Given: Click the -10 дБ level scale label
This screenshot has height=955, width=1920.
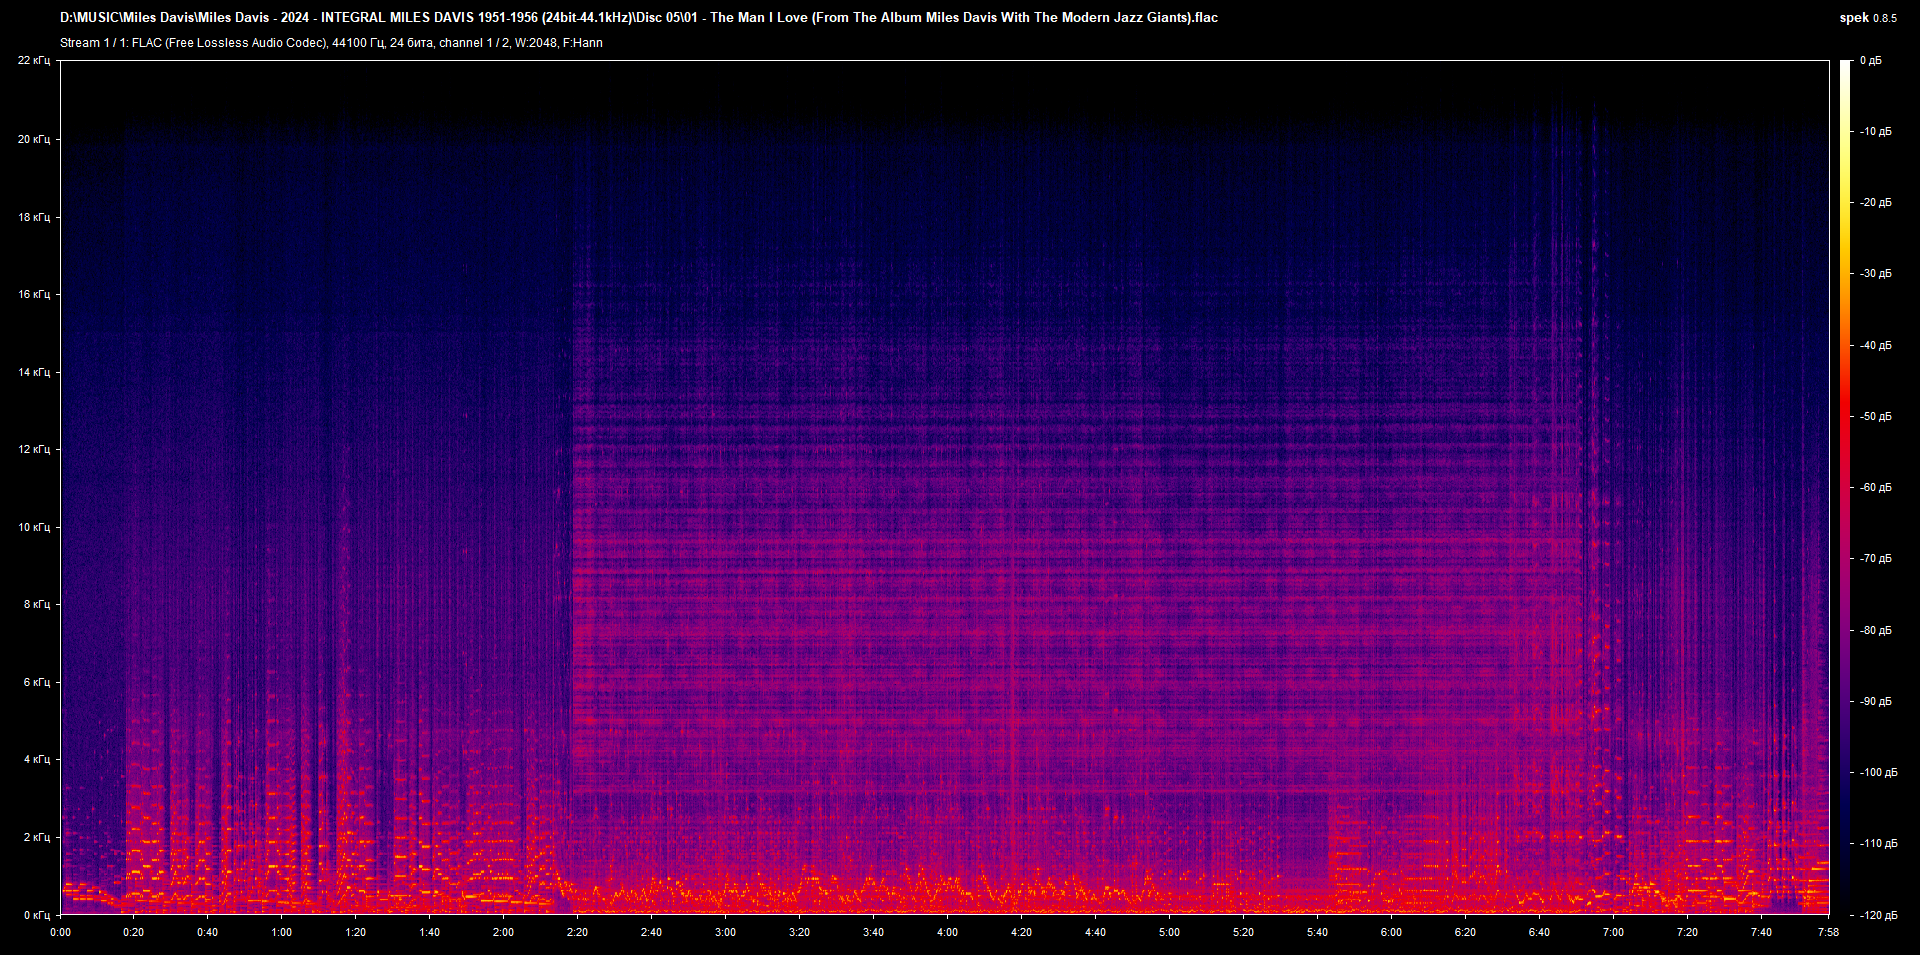Looking at the screenshot, I should 1876,132.
